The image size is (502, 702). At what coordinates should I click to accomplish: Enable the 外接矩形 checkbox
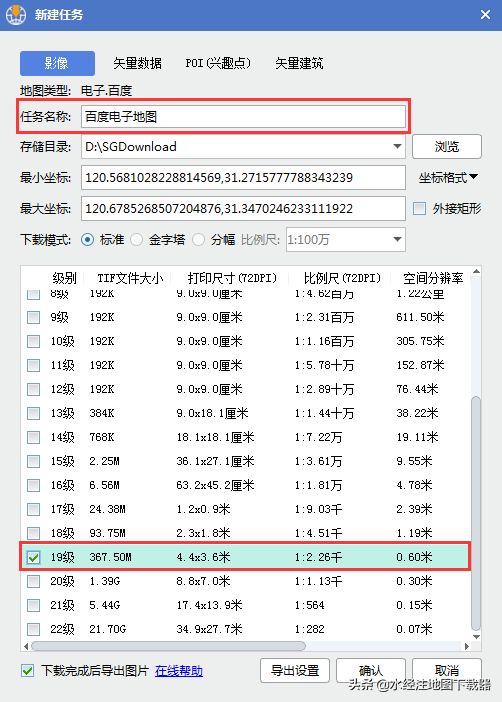coord(420,208)
